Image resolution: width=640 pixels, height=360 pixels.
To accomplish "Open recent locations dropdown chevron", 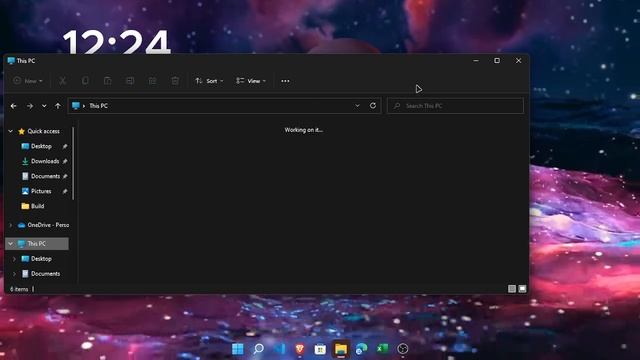I will 44,106.
